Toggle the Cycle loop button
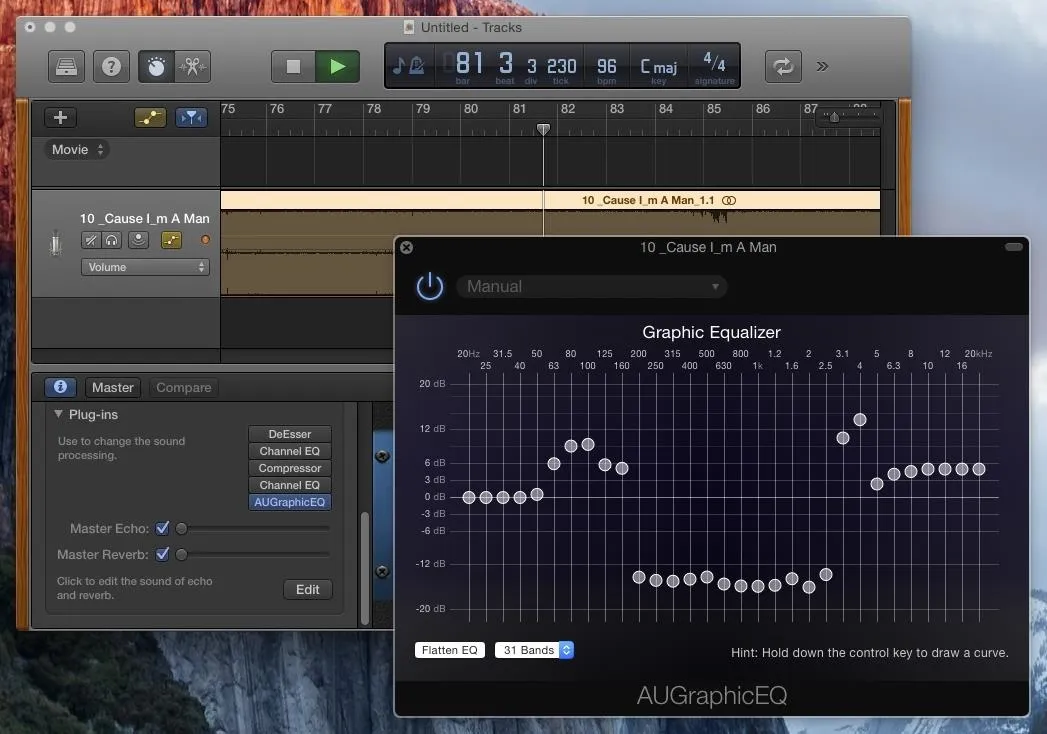 coord(783,66)
